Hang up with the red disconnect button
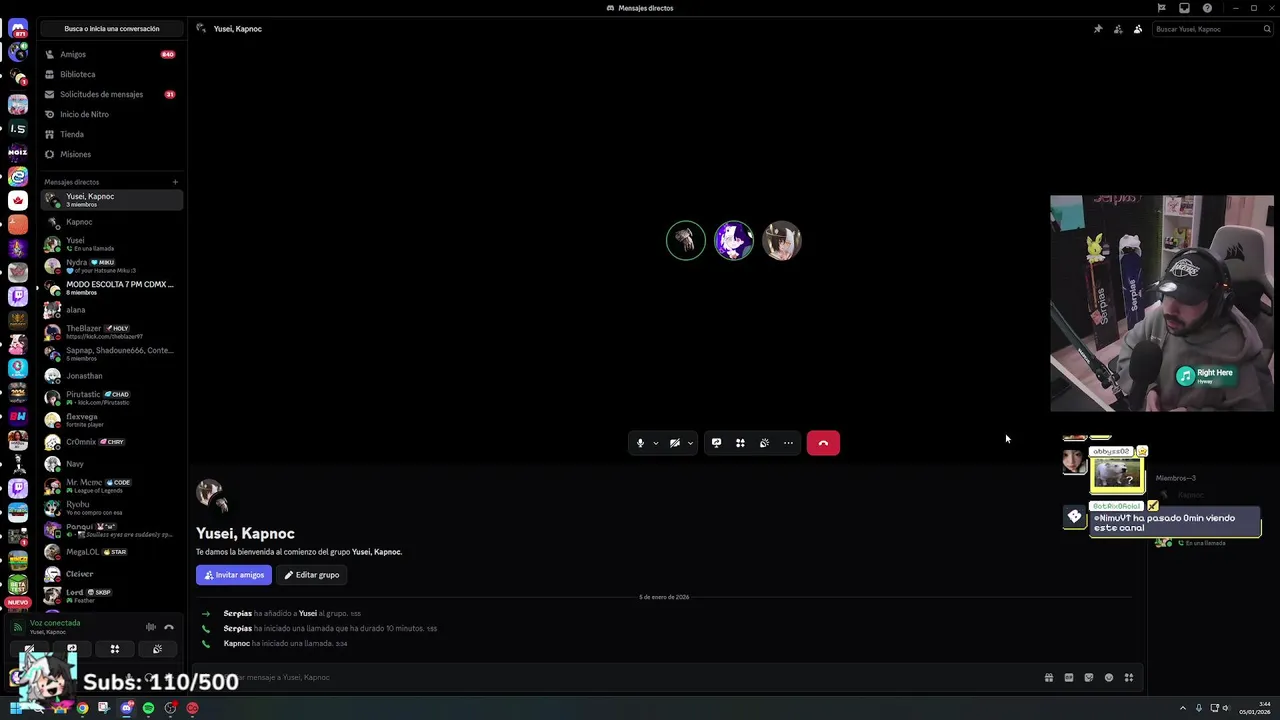The image size is (1280, 720). (823, 443)
